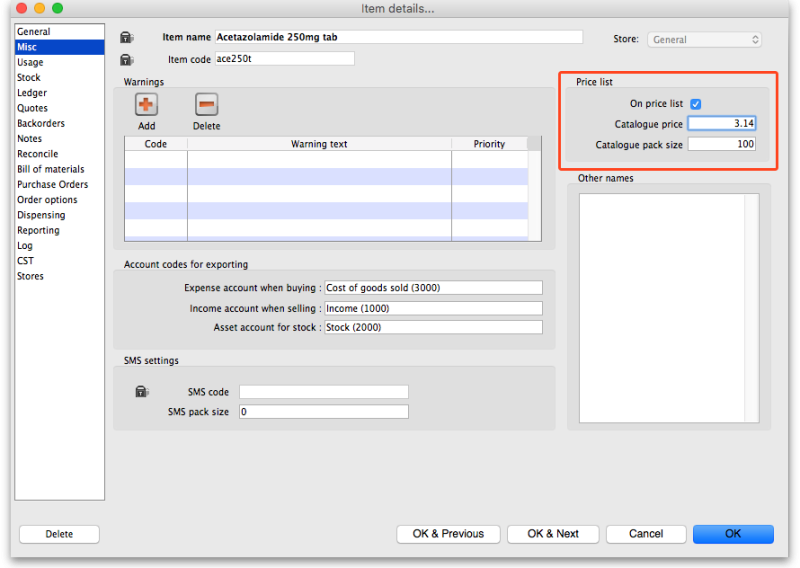Image resolution: width=800 pixels, height=568 pixels.
Task: Open the Usage section in sidebar
Action: pyautogui.click(x=30, y=62)
